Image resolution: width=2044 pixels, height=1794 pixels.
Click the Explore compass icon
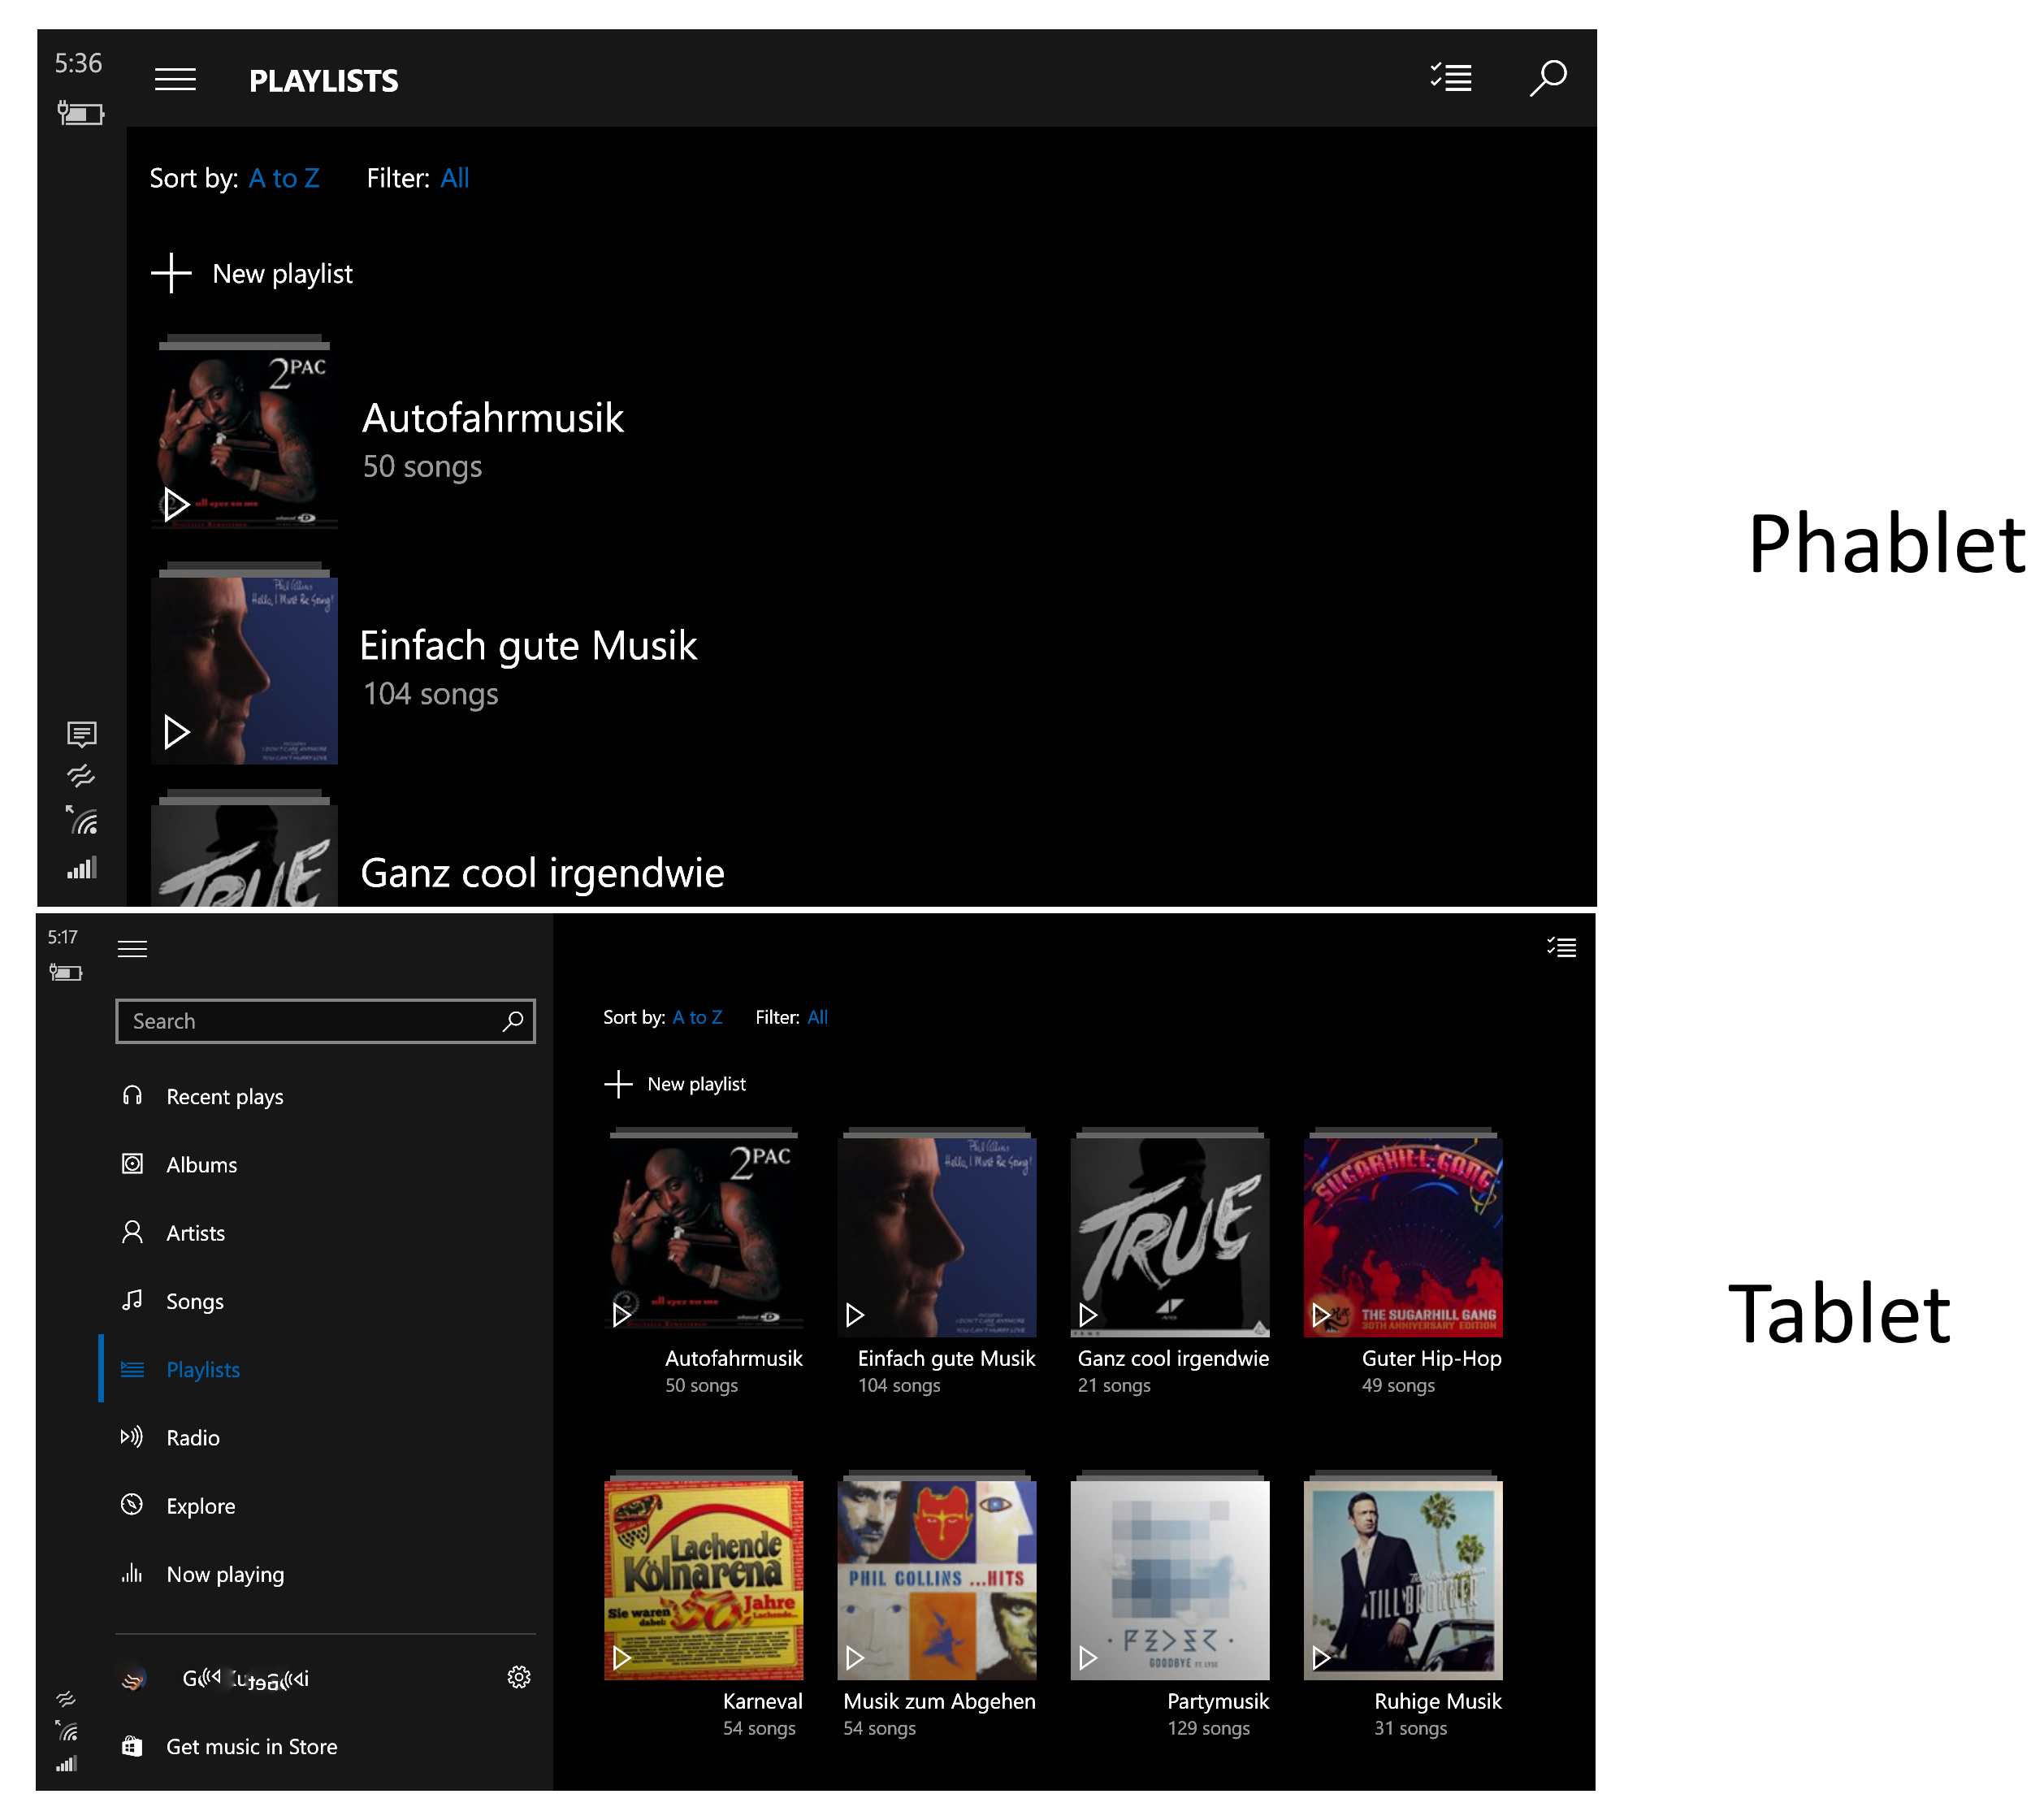[132, 1505]
